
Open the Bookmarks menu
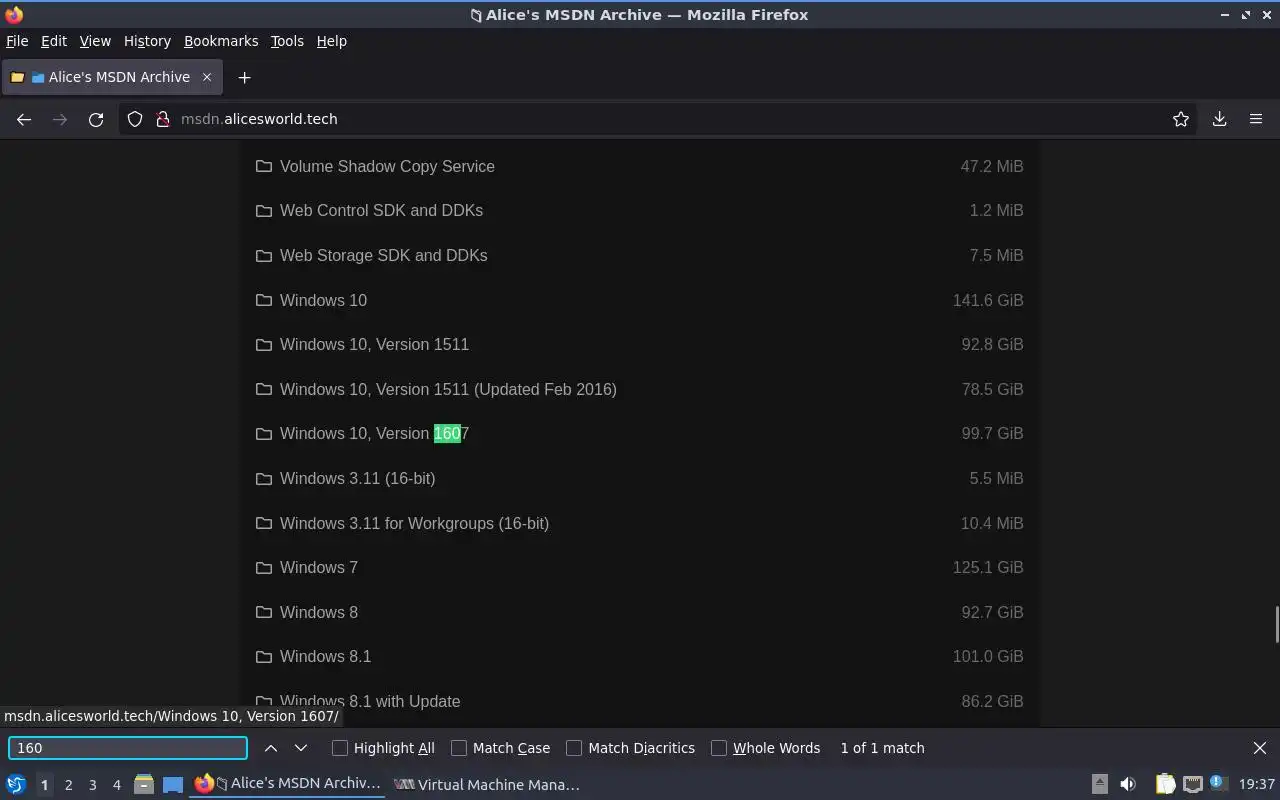click(x=221, y=41)
